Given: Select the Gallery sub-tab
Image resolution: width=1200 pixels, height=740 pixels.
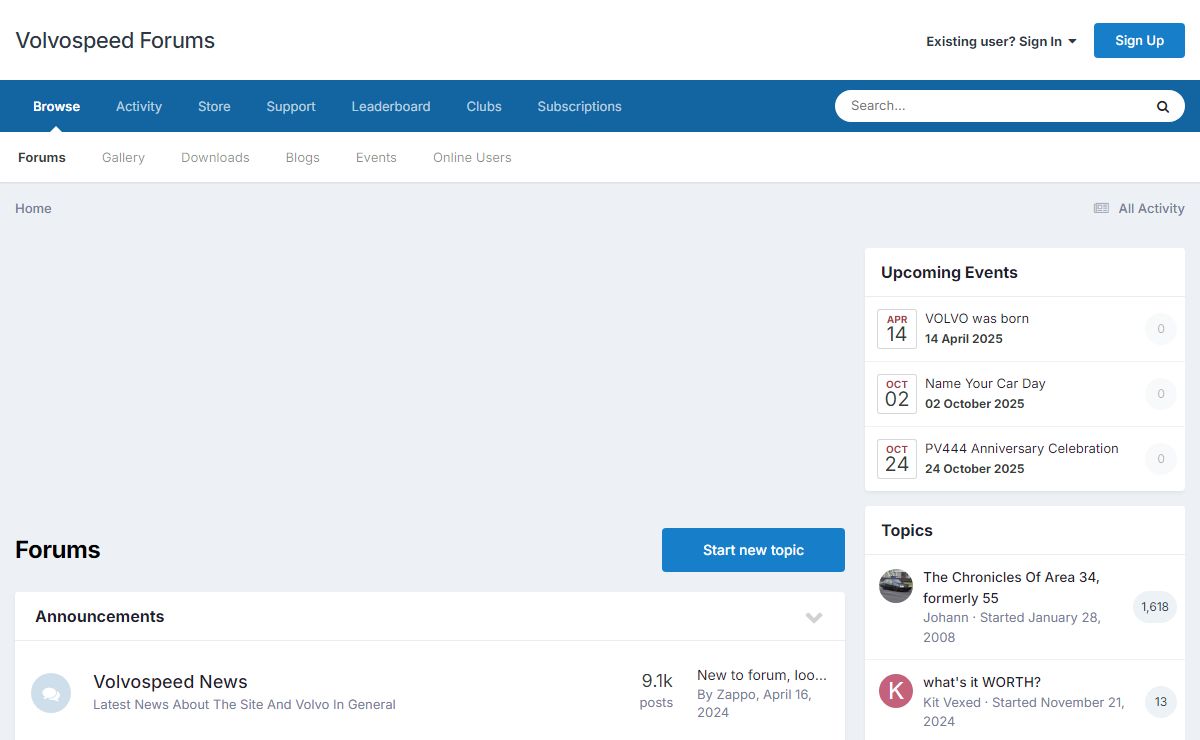Looking at the screenshot, I should click(x=123, y=157).
